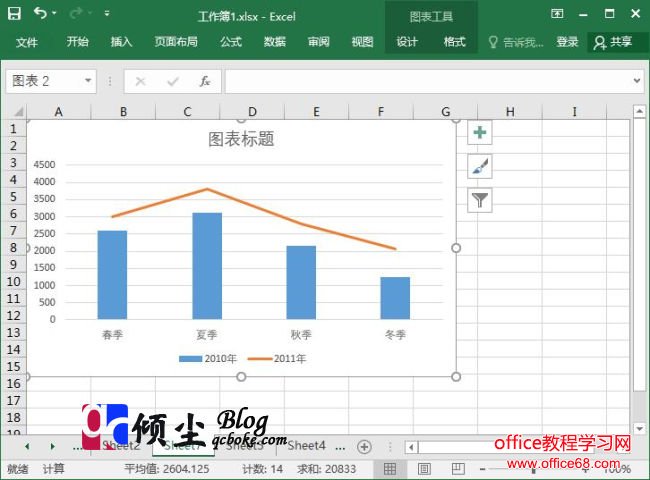Click the 4500 vertical axis label
Image resolution: width=650 pixels, height=480 pixels.
click(x=44, y=165)
